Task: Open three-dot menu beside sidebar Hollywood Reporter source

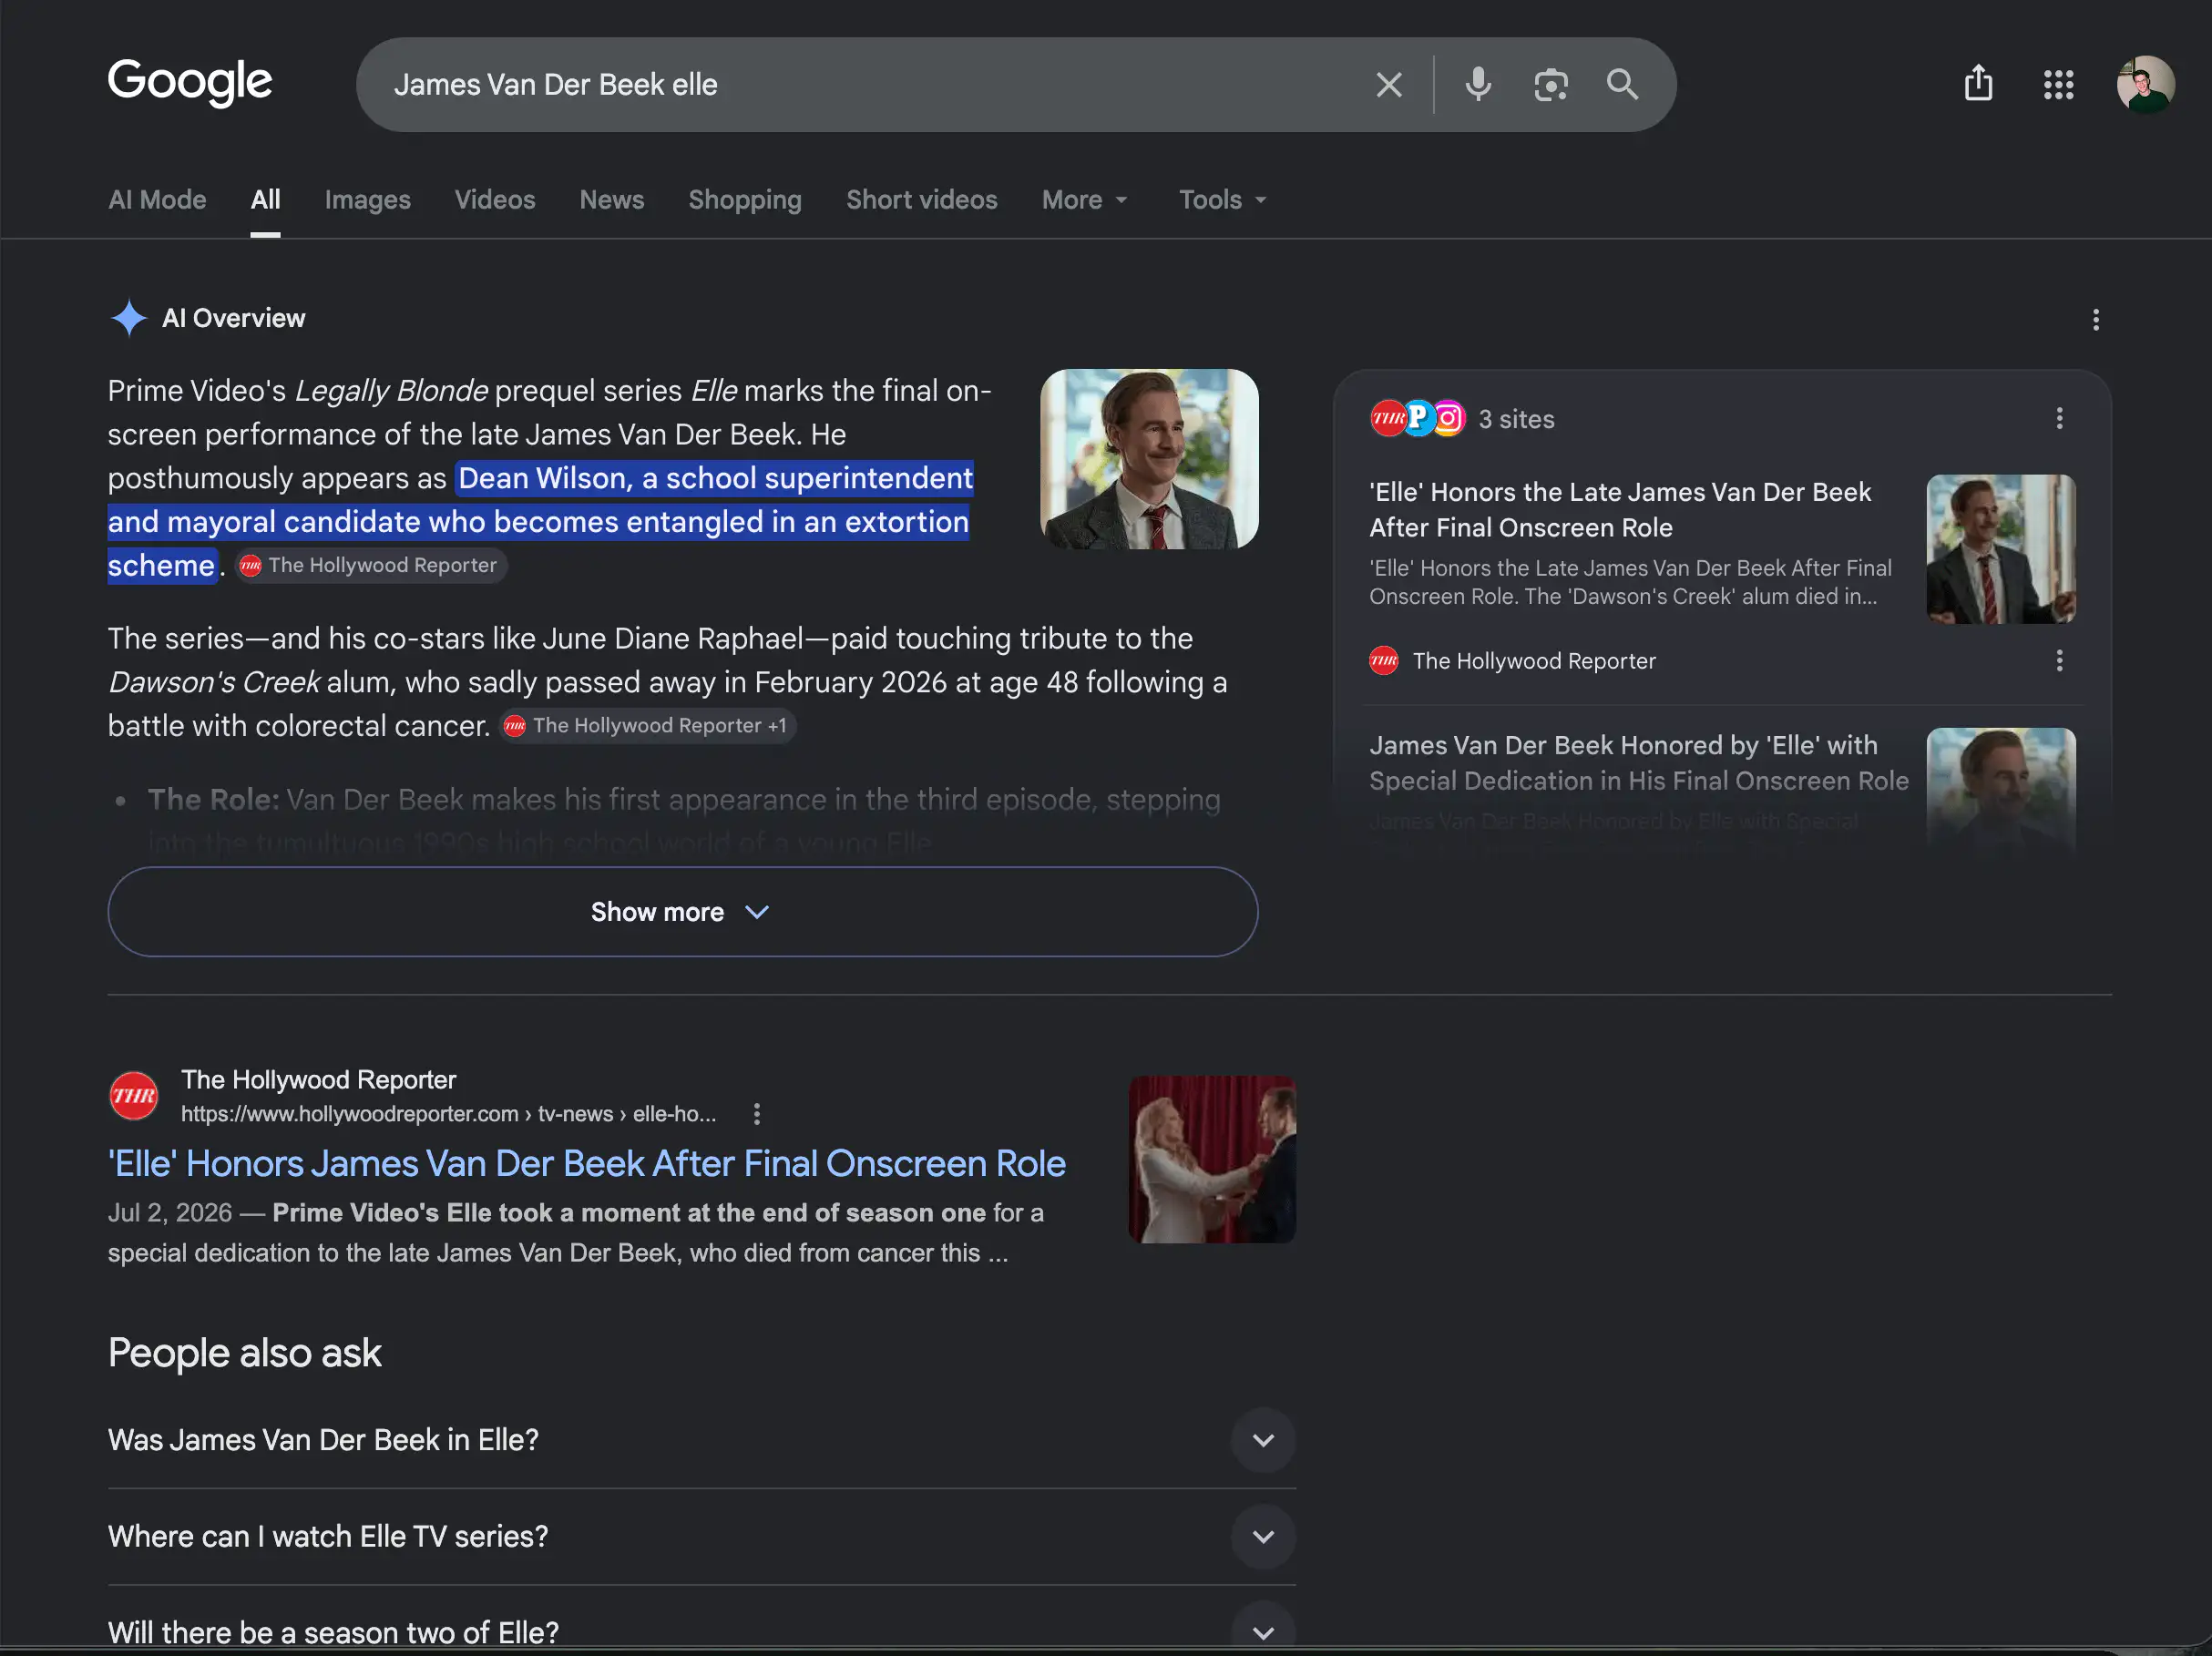Action: click(2058, 660)
